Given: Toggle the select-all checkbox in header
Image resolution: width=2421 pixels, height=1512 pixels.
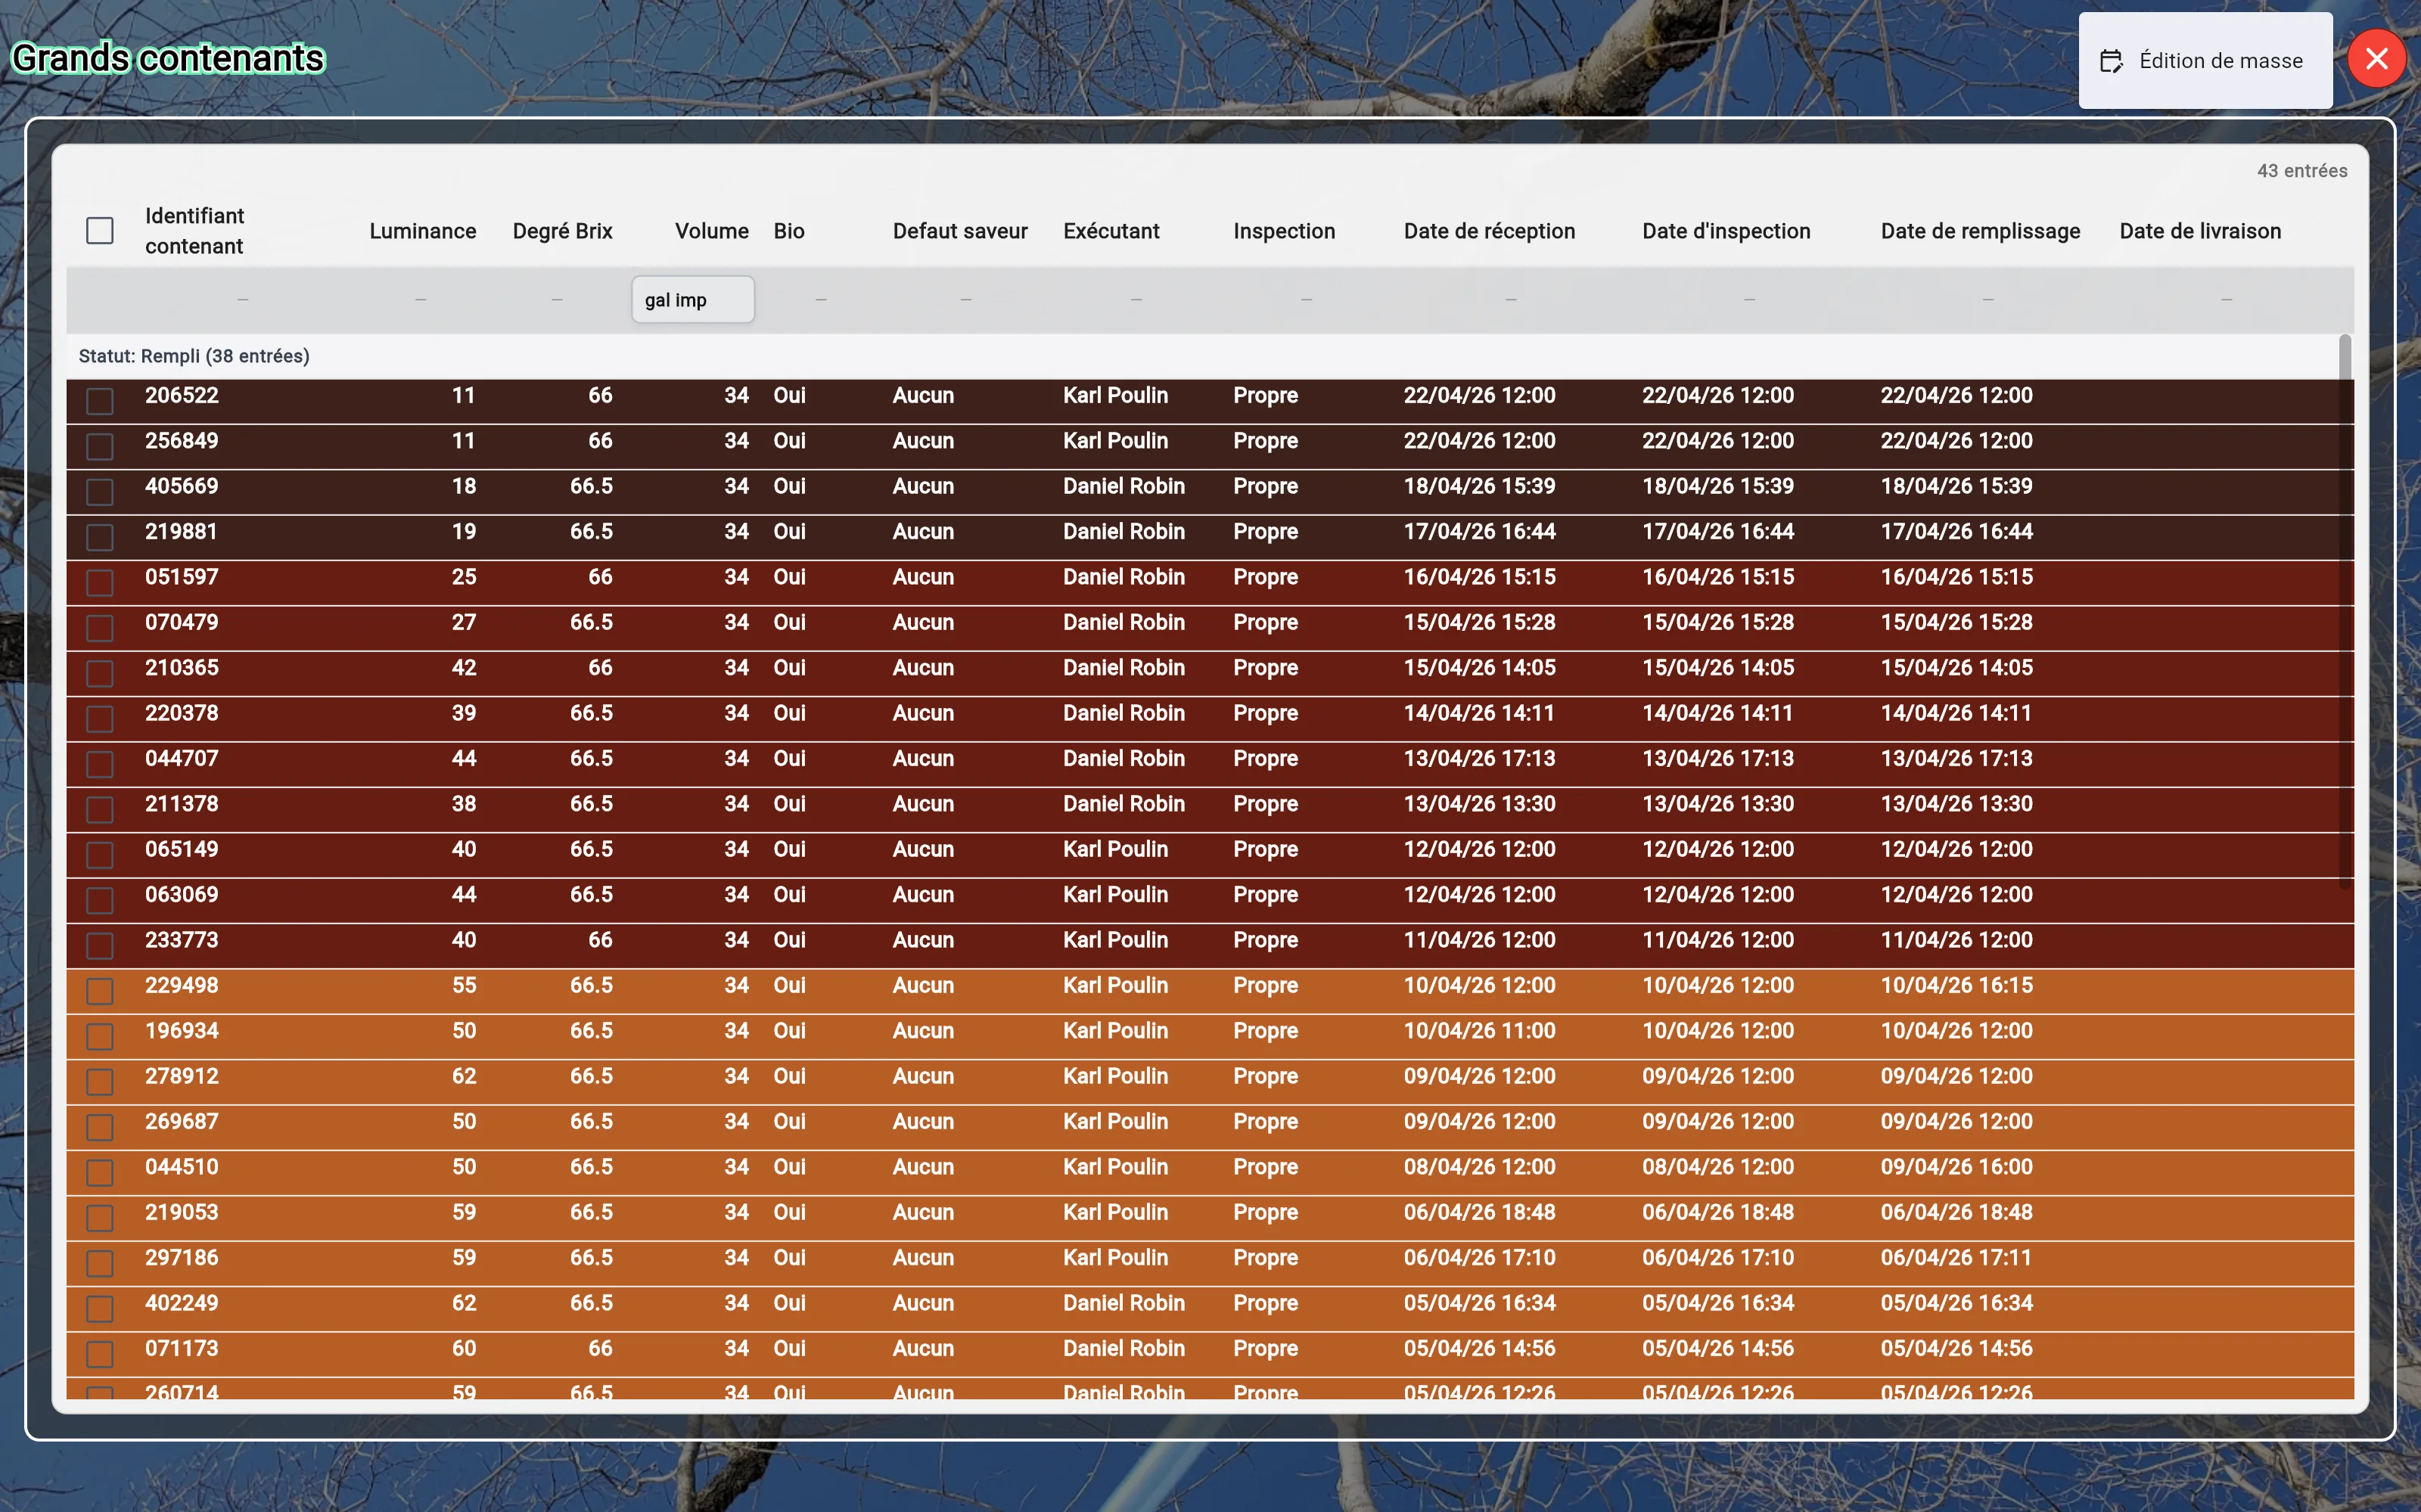Looking at the screenshot, I should pyautogui.click(x=100, y=231).
